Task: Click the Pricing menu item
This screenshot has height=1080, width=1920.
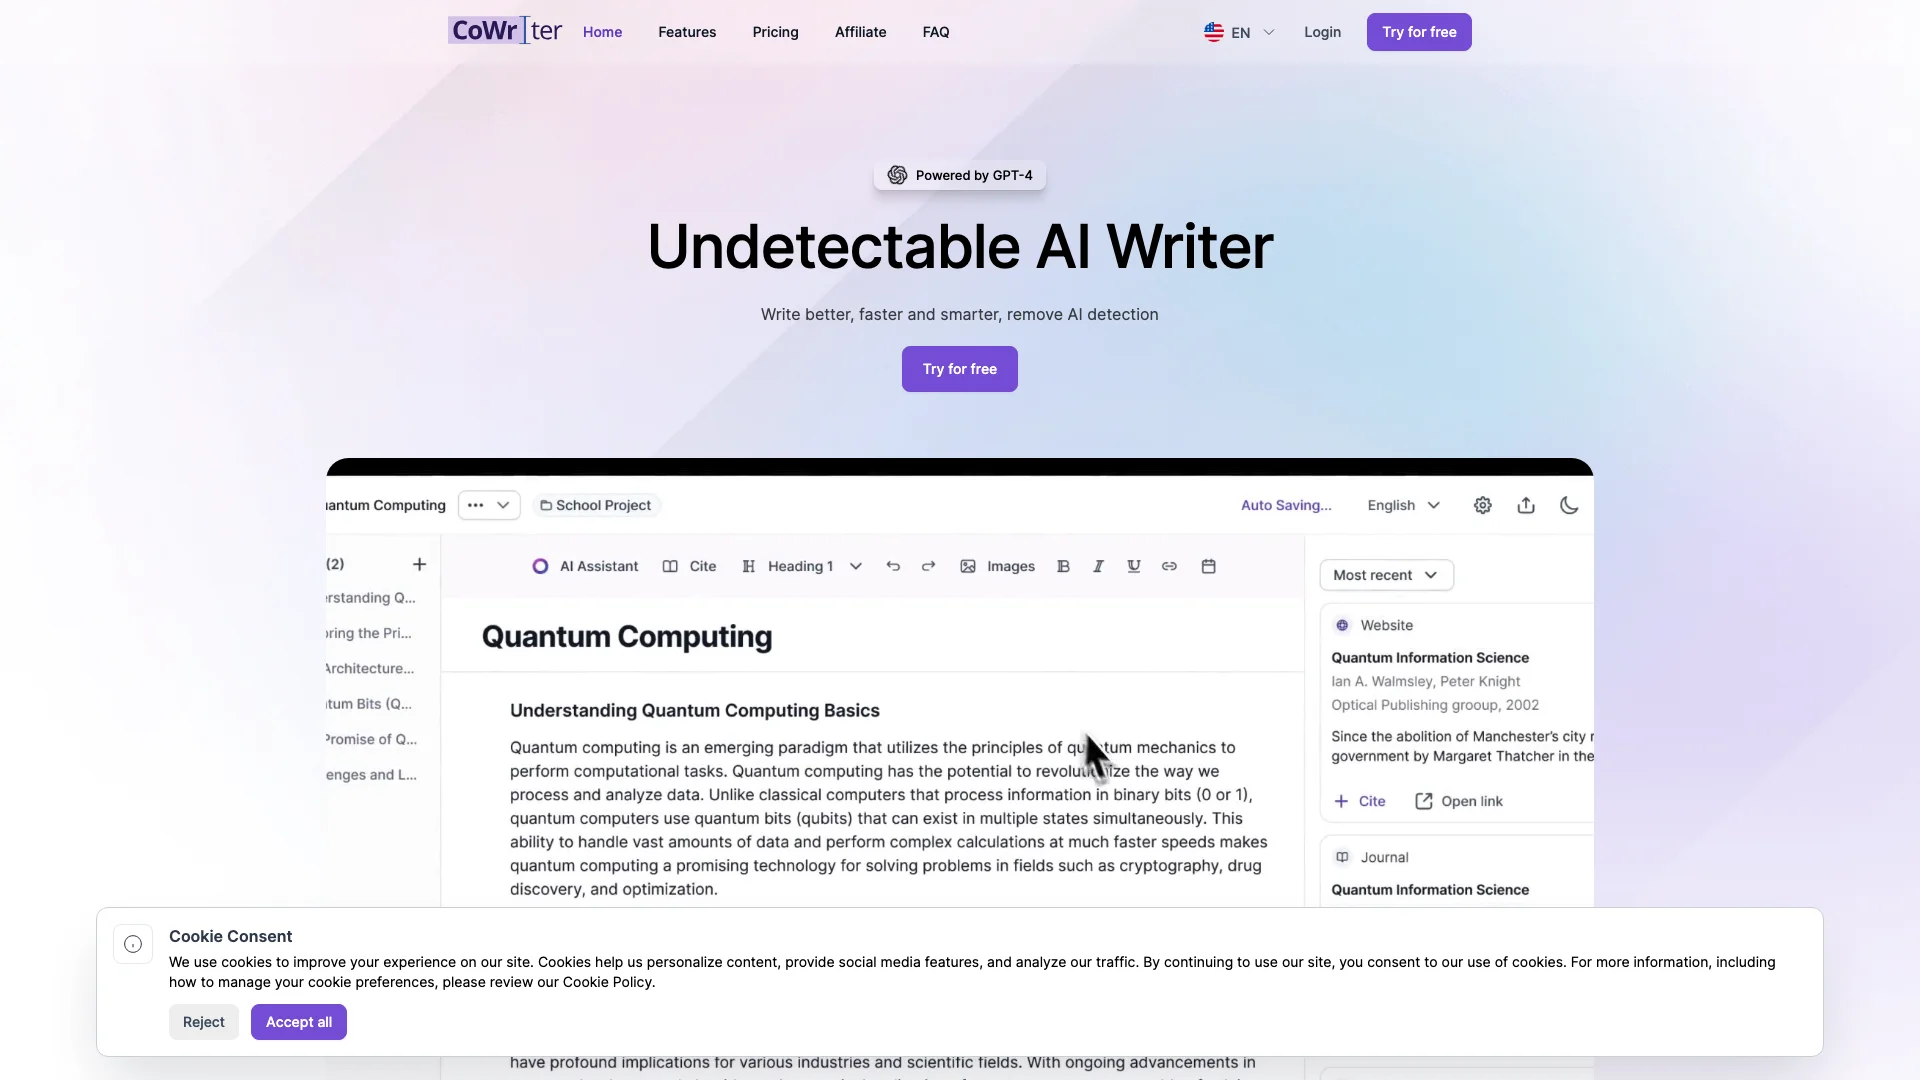Action: point(775,32)
